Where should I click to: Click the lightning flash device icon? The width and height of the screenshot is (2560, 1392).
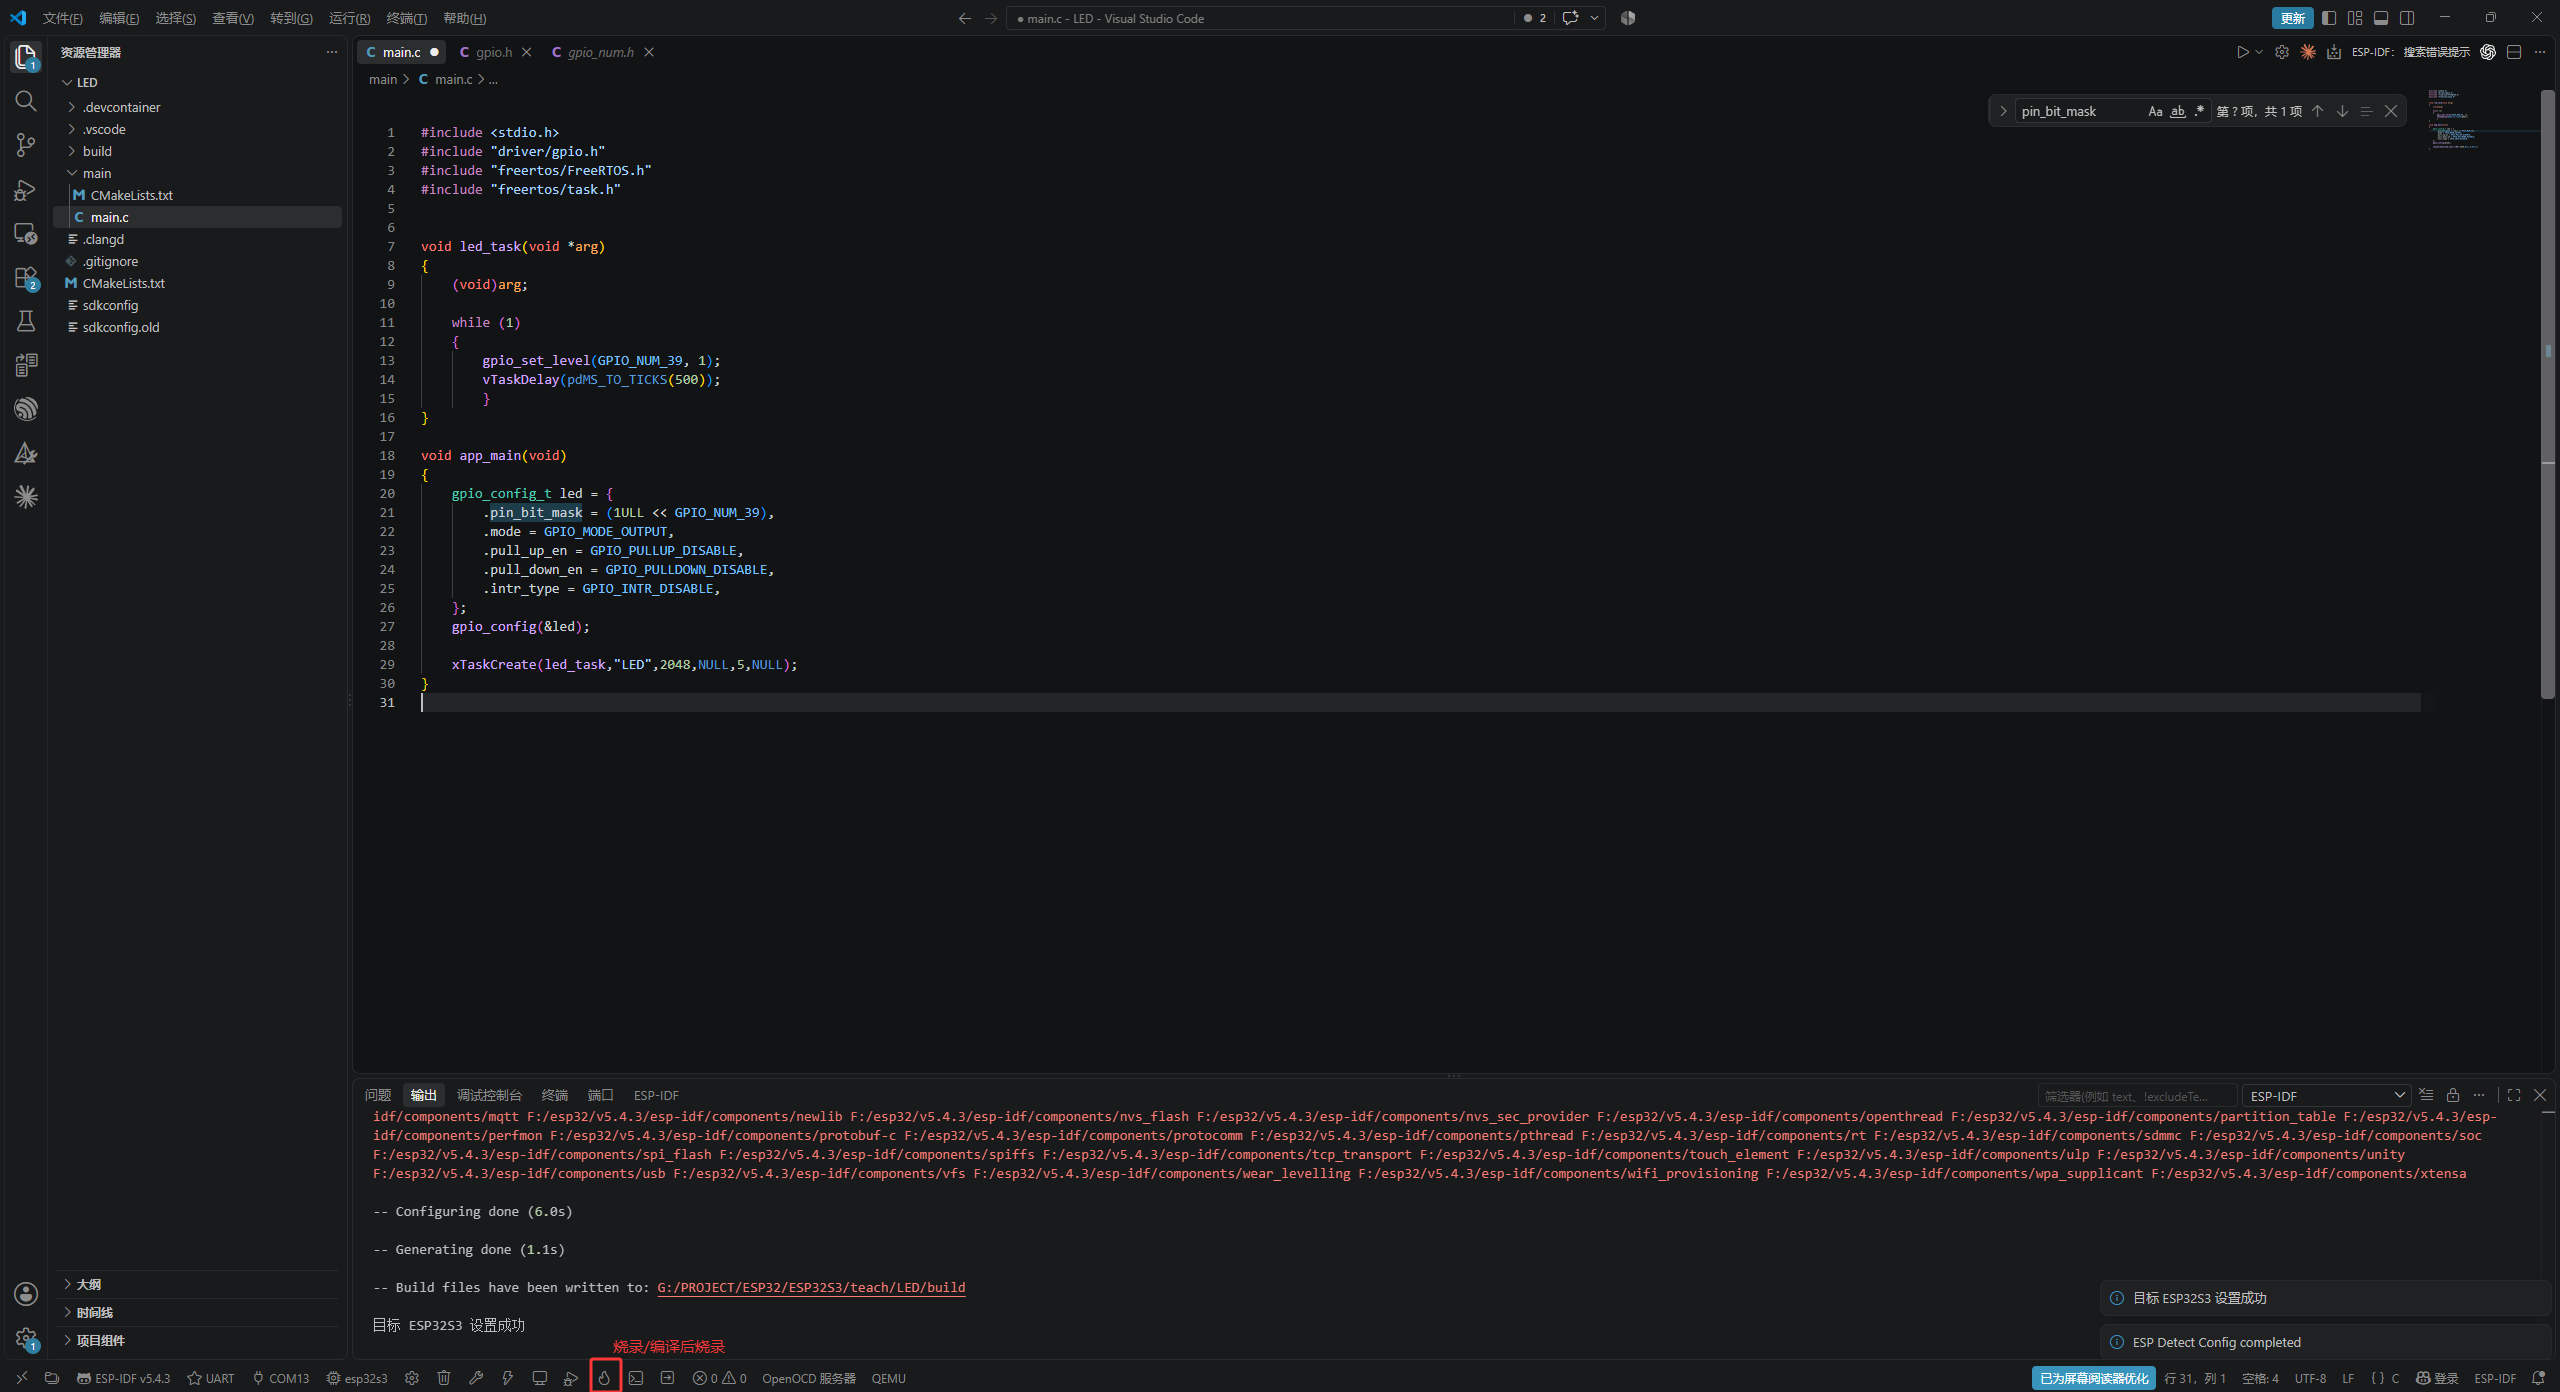(508, 1378)
